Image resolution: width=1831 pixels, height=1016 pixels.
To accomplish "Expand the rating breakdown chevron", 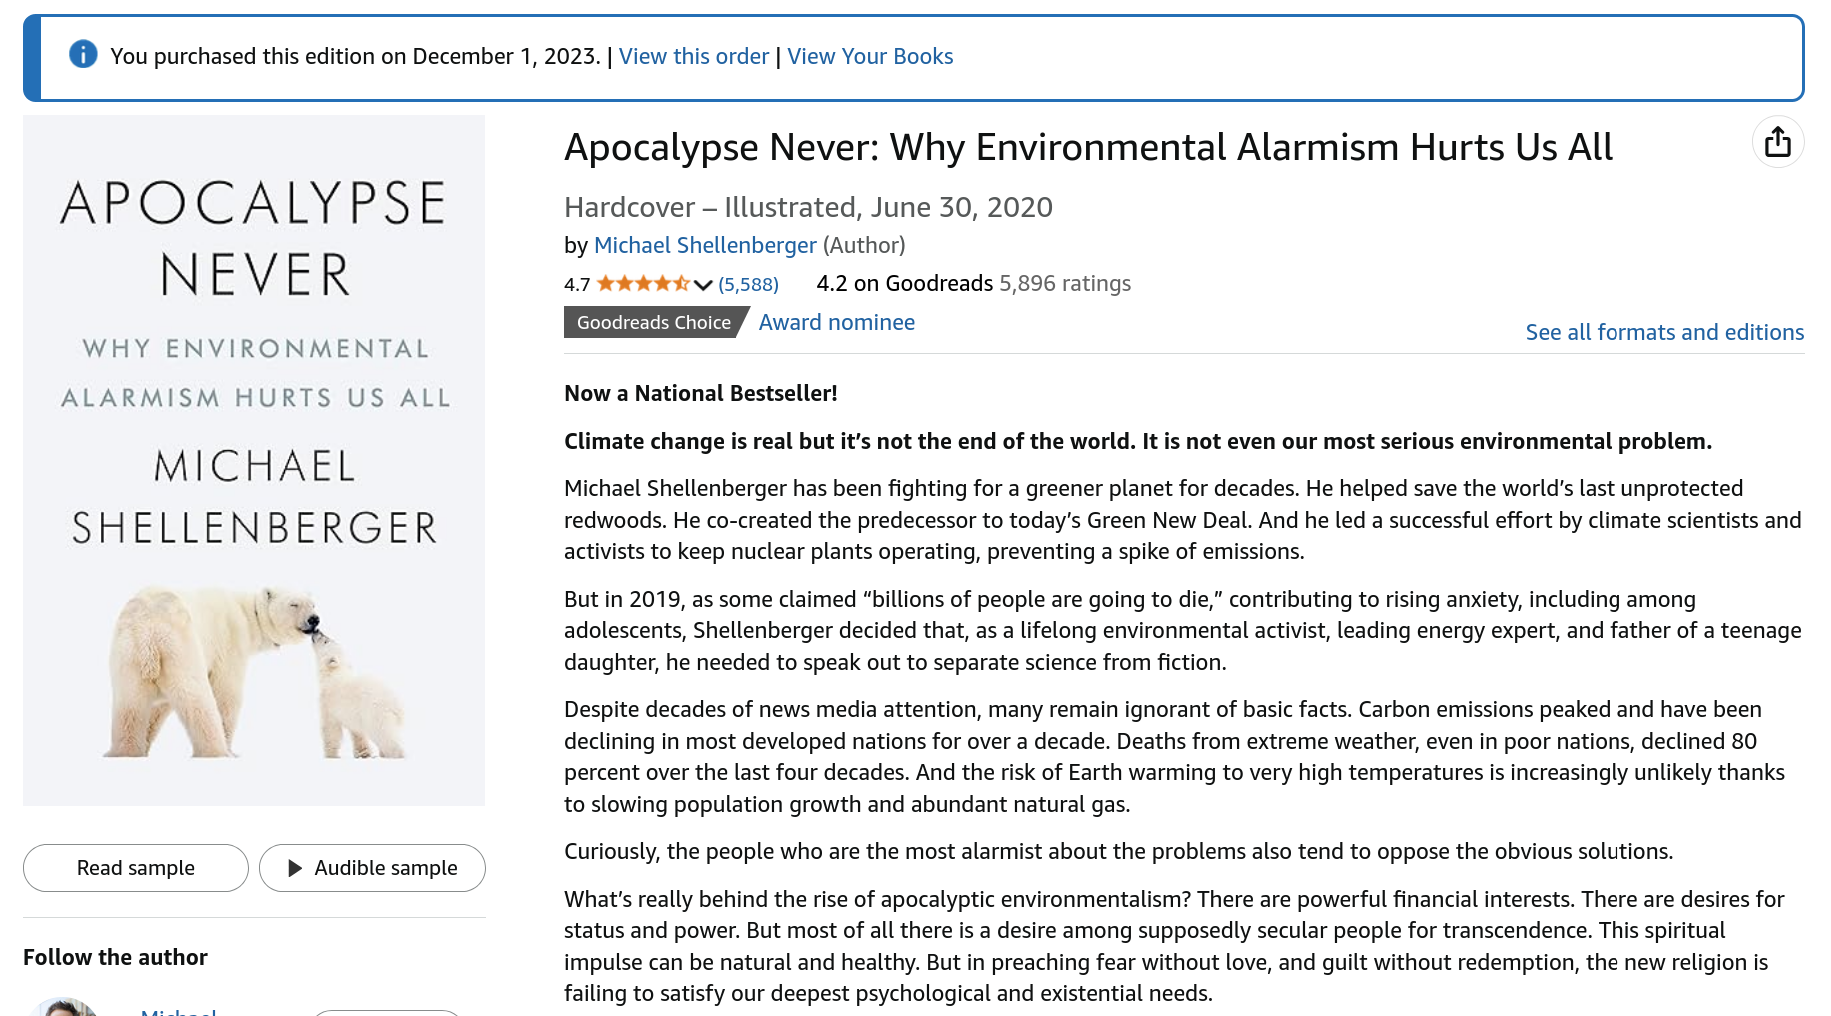I will (703, 285).
